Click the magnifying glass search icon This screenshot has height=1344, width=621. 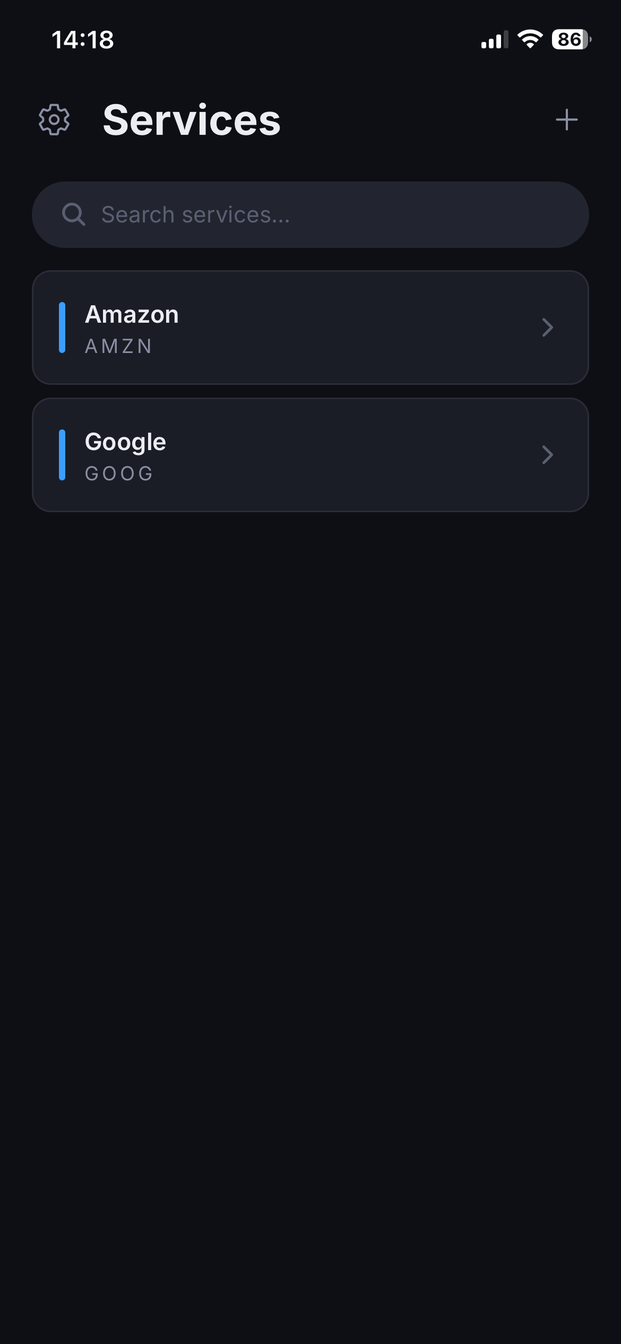pos(73,214)
